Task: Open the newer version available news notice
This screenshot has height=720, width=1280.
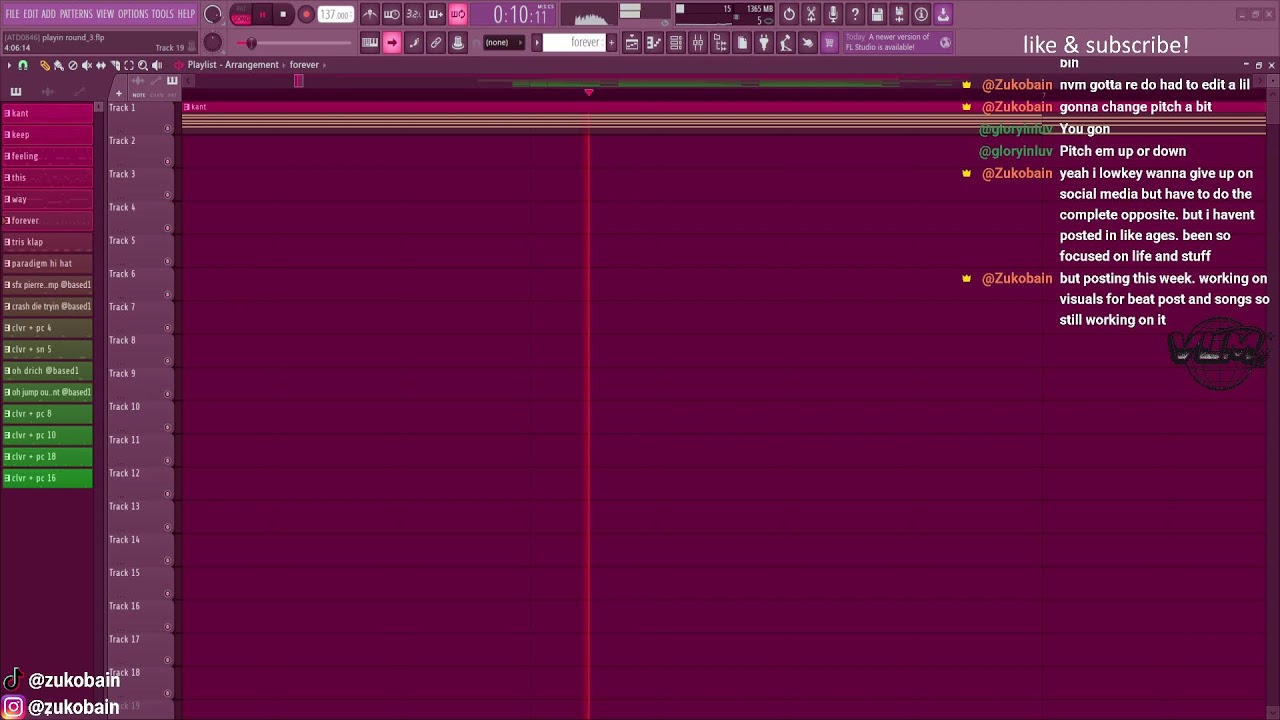Action: 899,42
